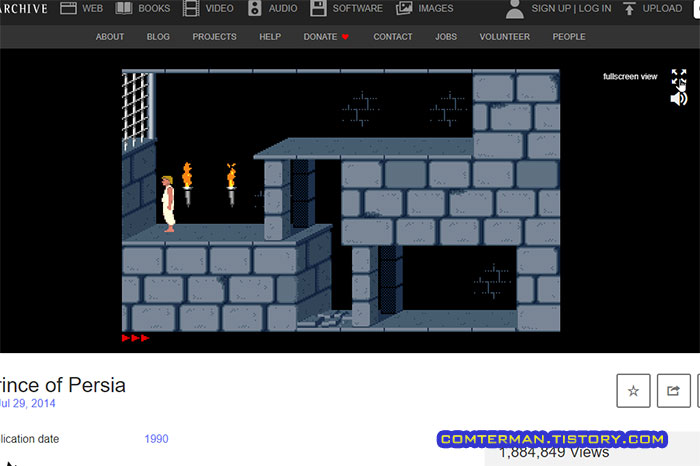Click the red health triangles in game
Image resolution: width=700 pixels, height=466 pixels.
pos(135,338)
